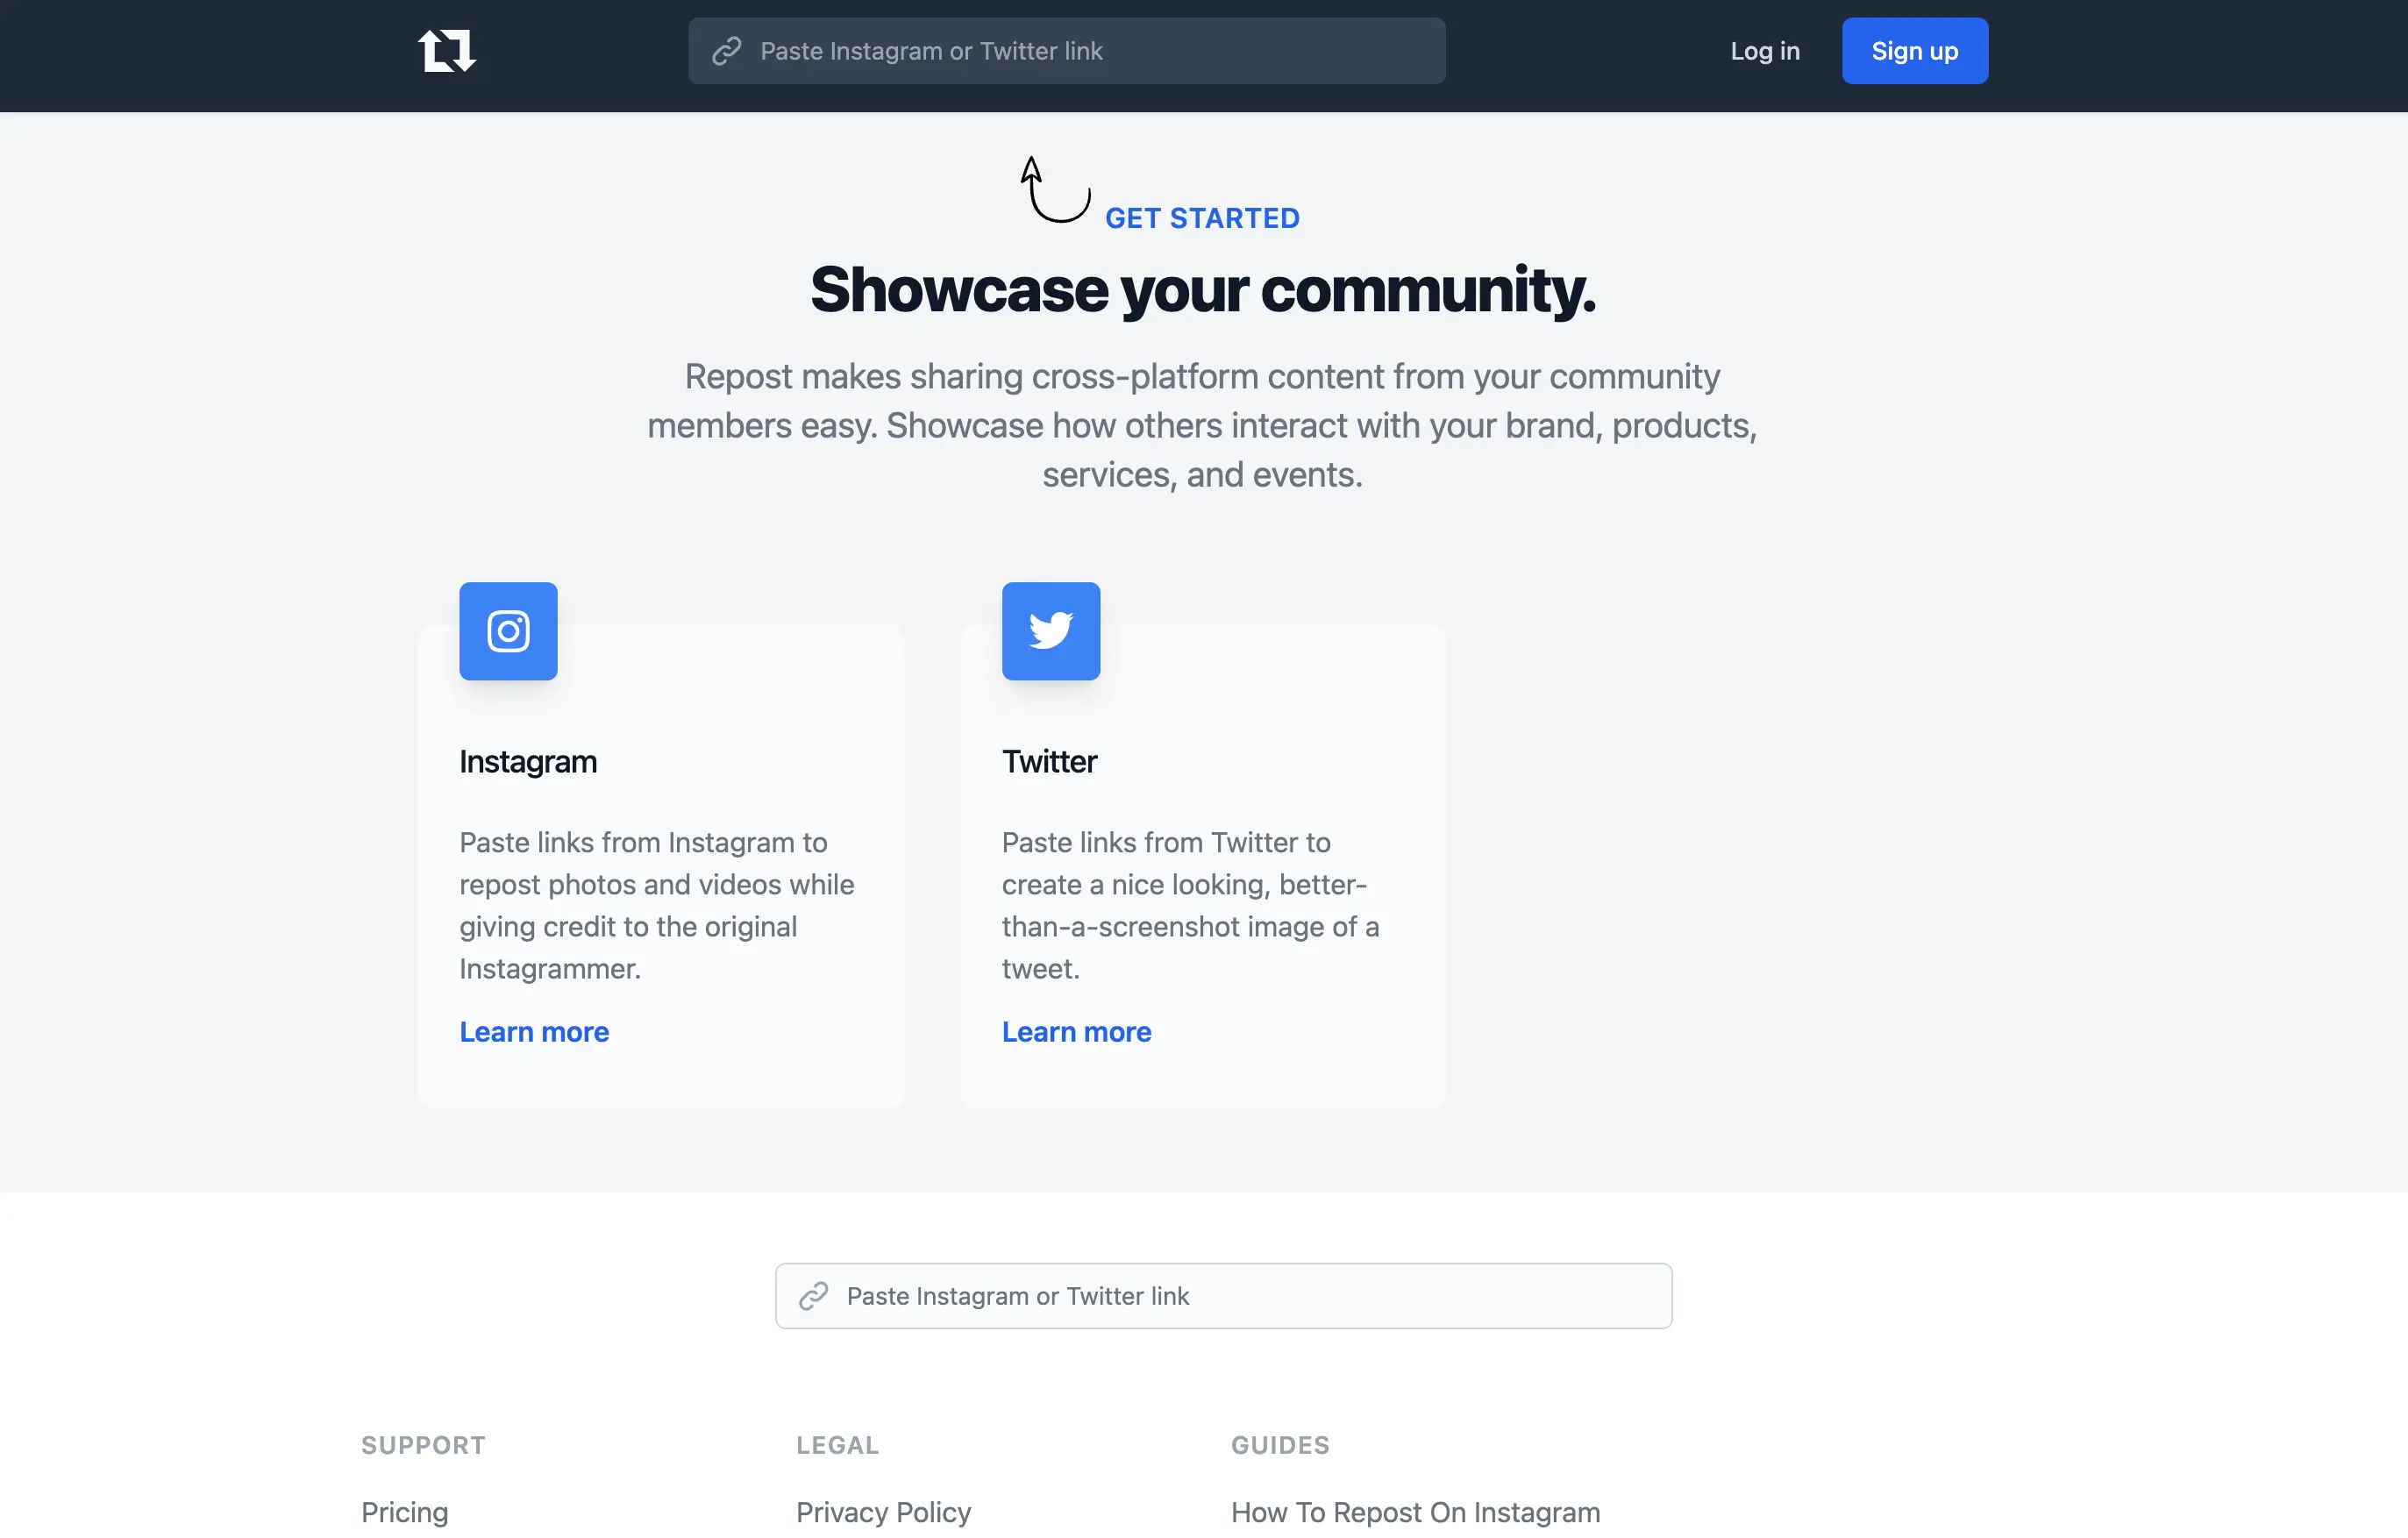The height and width of the screenshot is (1538, 2408).
Task: Click link icon in bottom paste field
Action: click(x=813, y=1296)
